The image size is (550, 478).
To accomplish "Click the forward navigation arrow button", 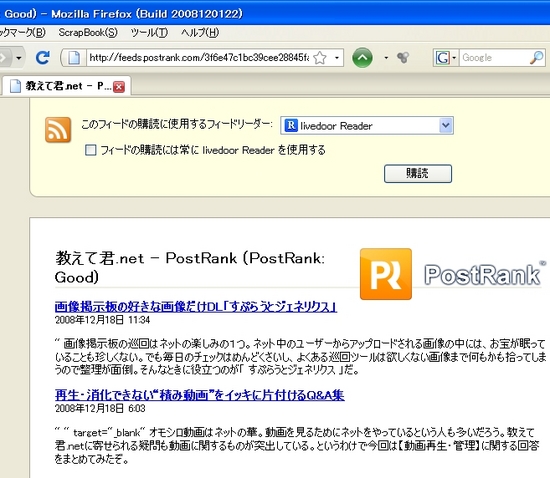I will [x=5, y=58].
